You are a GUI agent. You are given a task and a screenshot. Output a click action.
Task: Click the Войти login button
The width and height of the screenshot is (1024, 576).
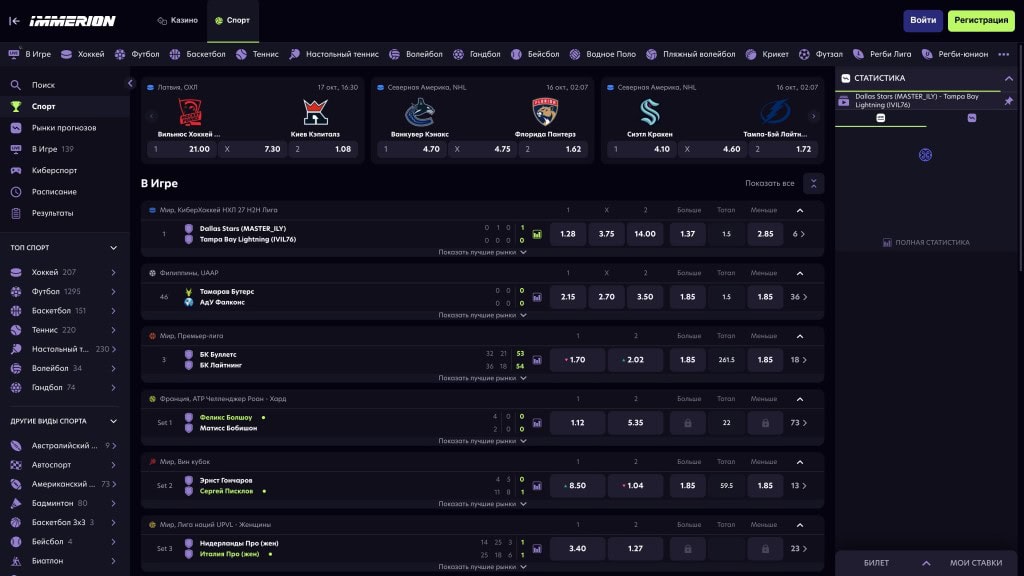pos(923,20)
